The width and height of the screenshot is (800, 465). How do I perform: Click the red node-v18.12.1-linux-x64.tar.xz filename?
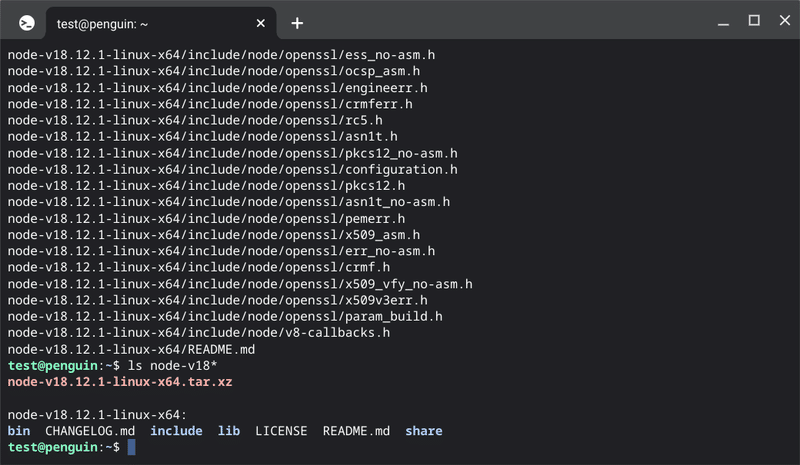point(120,382)
